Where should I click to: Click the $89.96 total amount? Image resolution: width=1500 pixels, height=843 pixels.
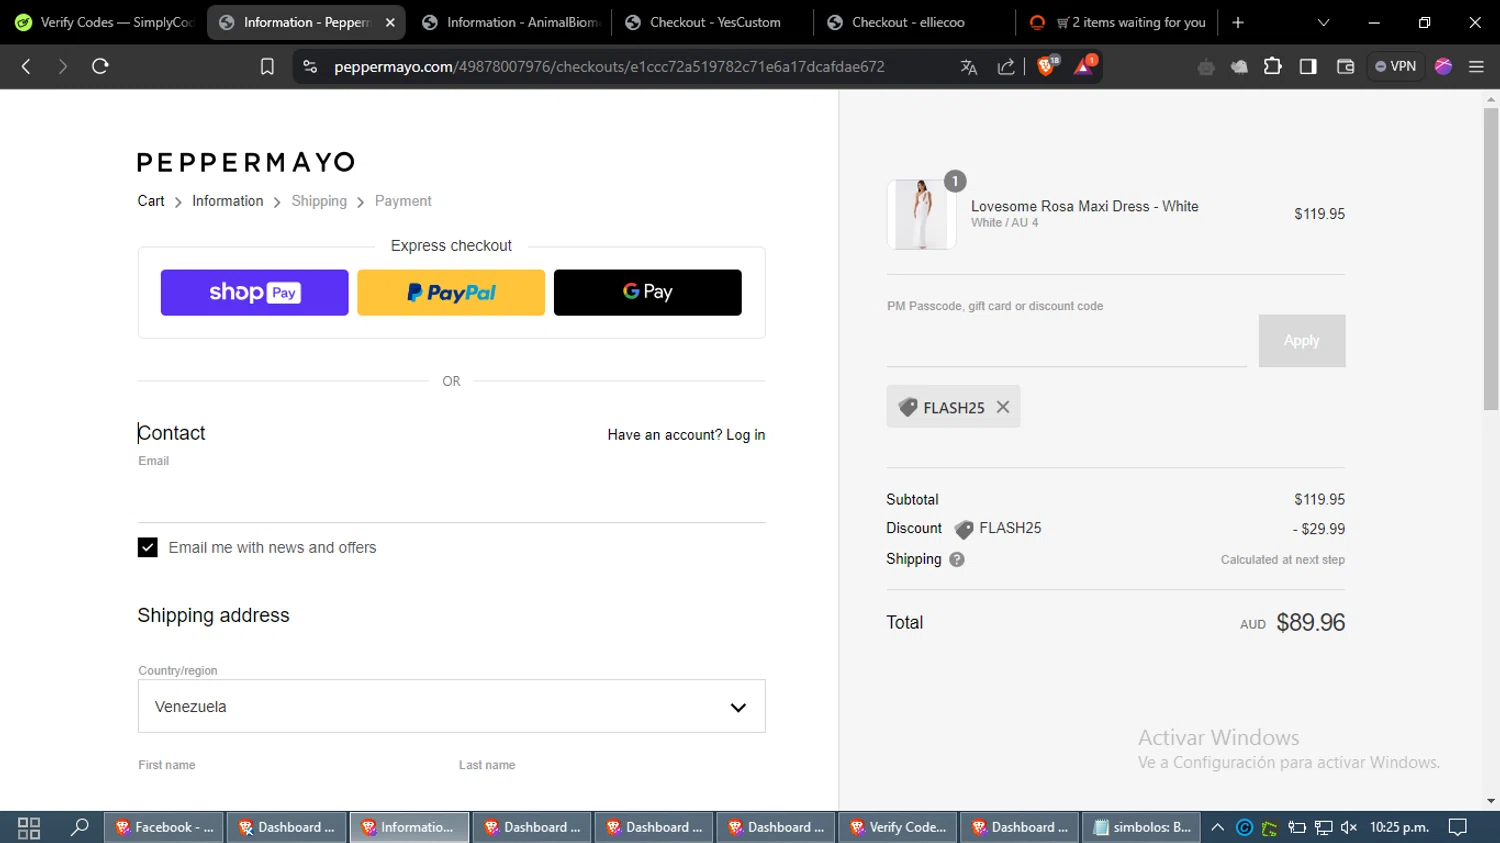(1310, 622)
